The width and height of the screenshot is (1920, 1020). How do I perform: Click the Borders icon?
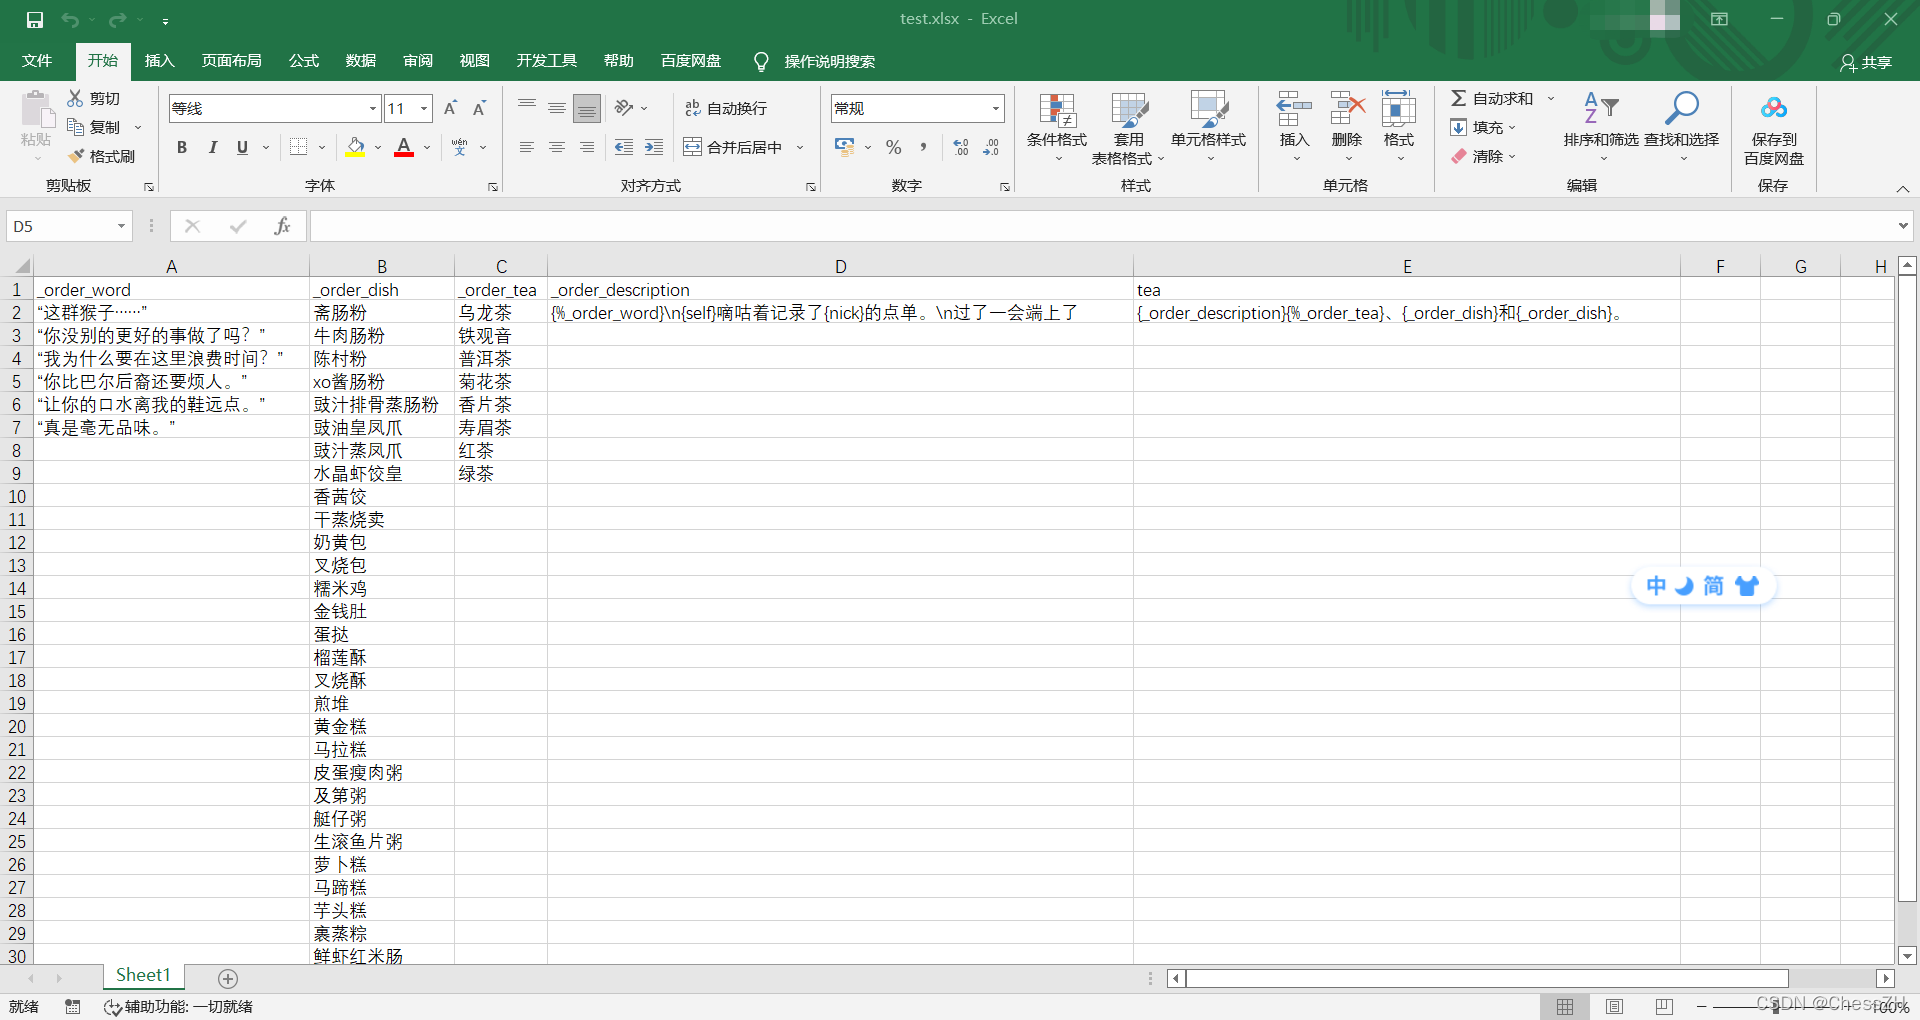pos(298,147)
